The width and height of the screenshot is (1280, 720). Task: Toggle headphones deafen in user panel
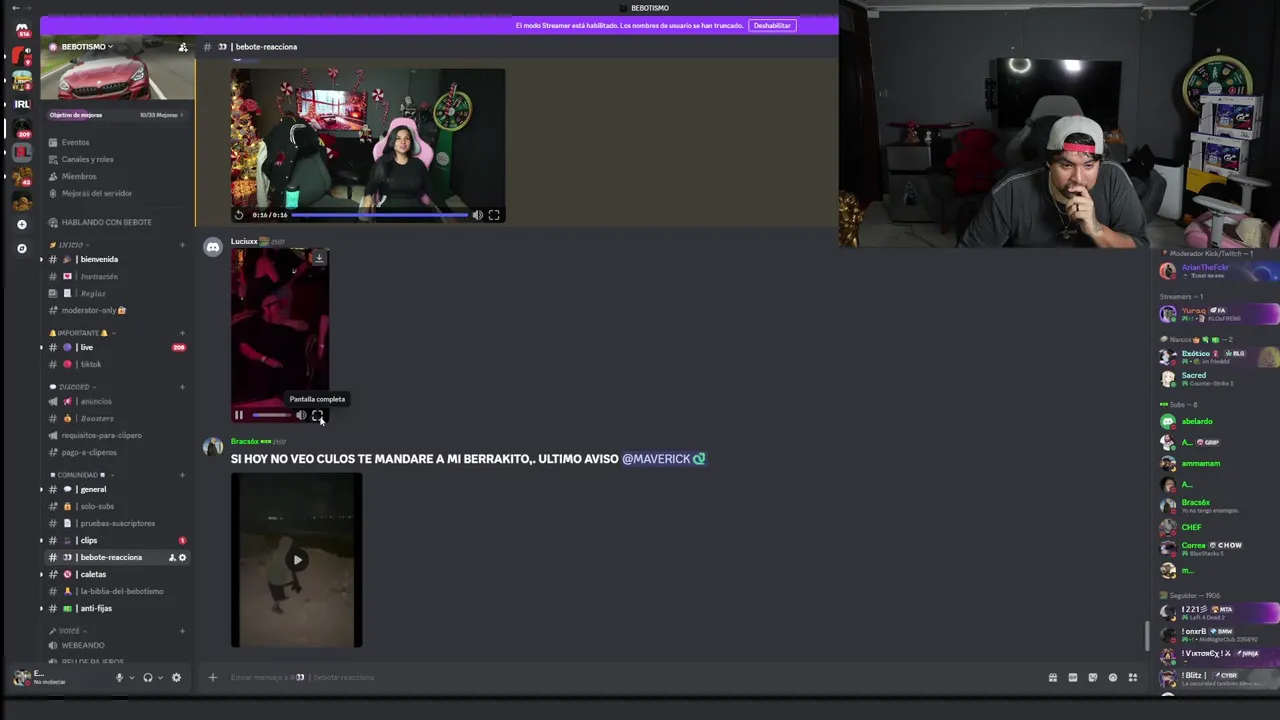tap(148, 677)
